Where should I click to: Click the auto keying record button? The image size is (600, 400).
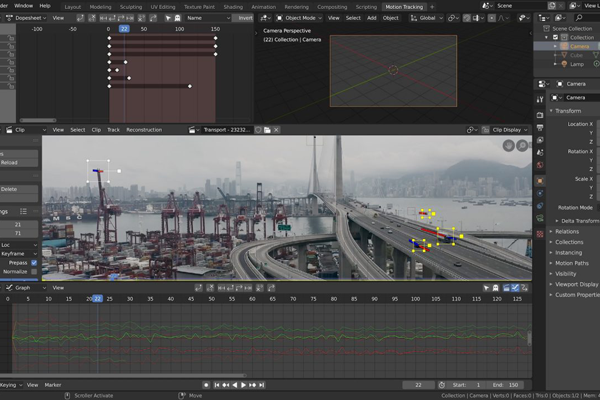coord(206,385)
